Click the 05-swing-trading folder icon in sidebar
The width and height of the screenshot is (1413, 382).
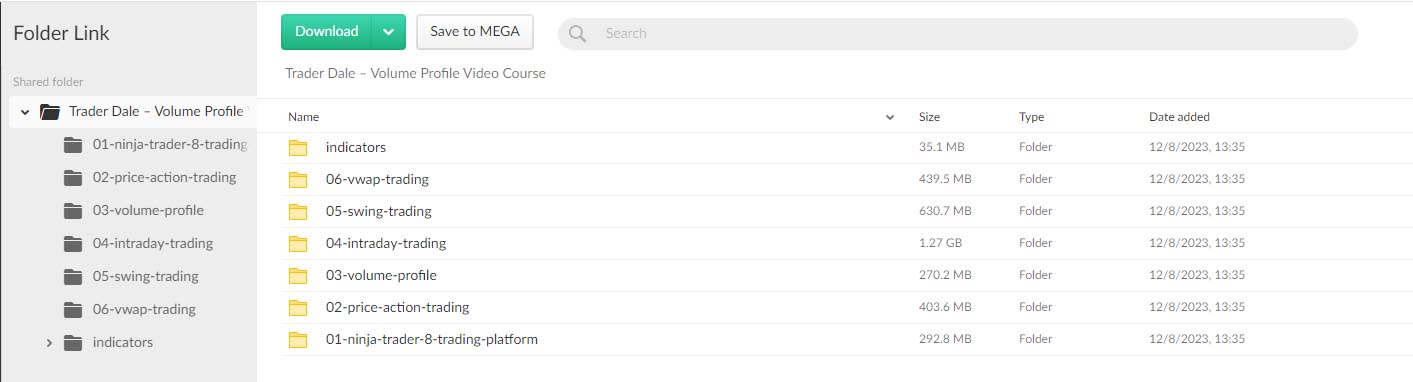point(73,277)
